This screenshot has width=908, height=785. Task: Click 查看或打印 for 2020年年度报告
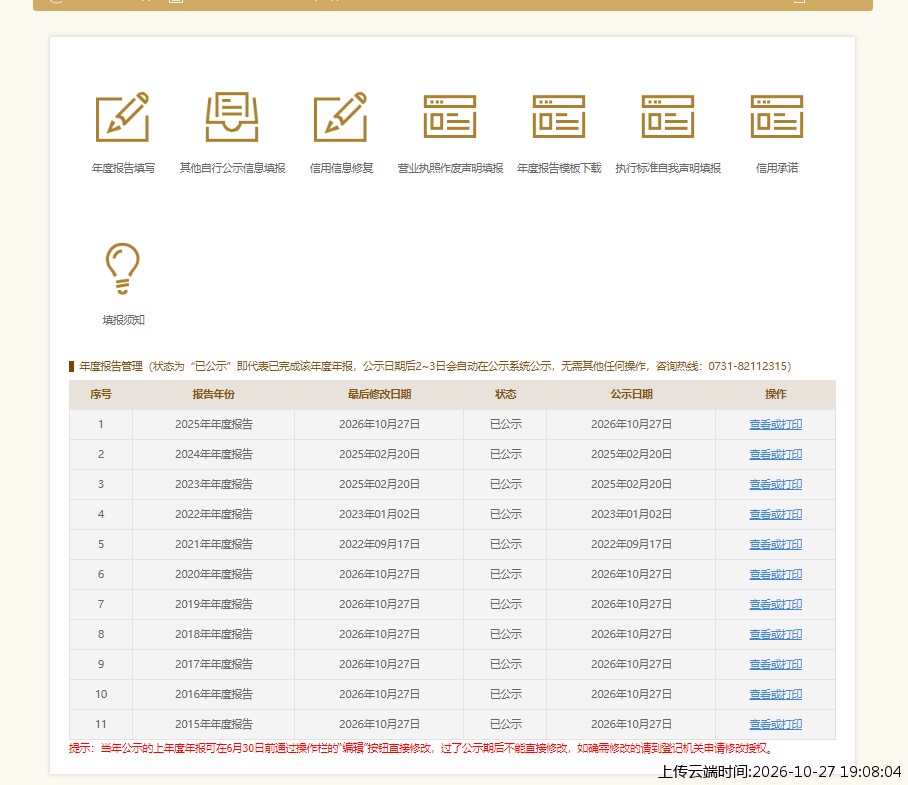click(x=775, y=575)
